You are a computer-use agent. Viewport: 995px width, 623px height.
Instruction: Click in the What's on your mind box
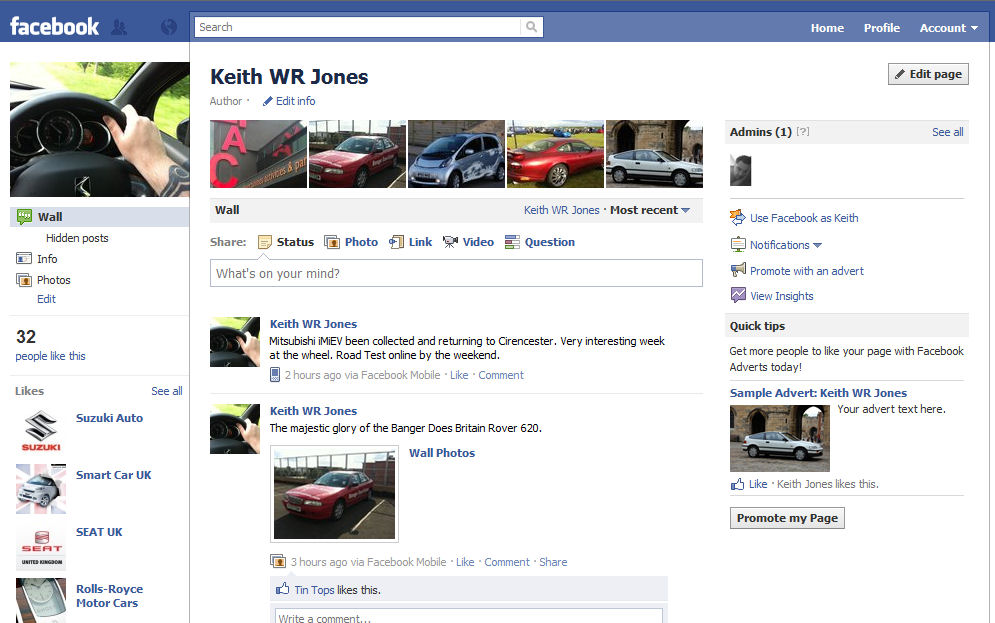(456, 273)
